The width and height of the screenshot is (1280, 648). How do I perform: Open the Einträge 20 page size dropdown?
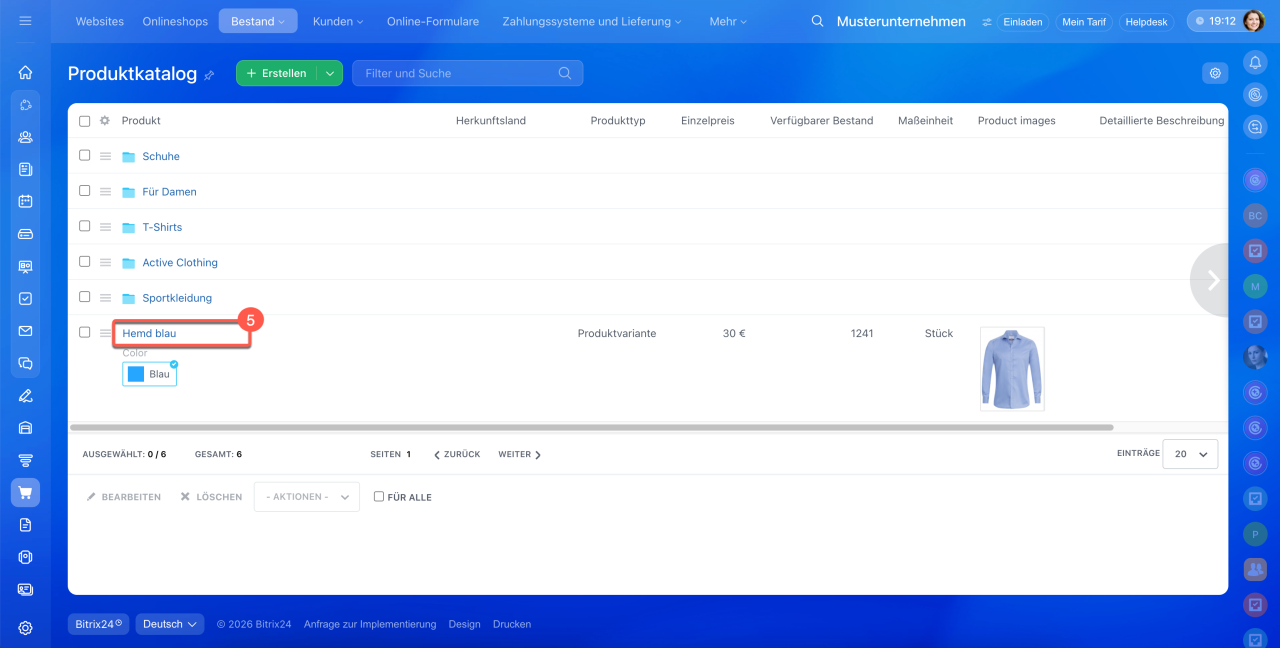point(1190,454)
